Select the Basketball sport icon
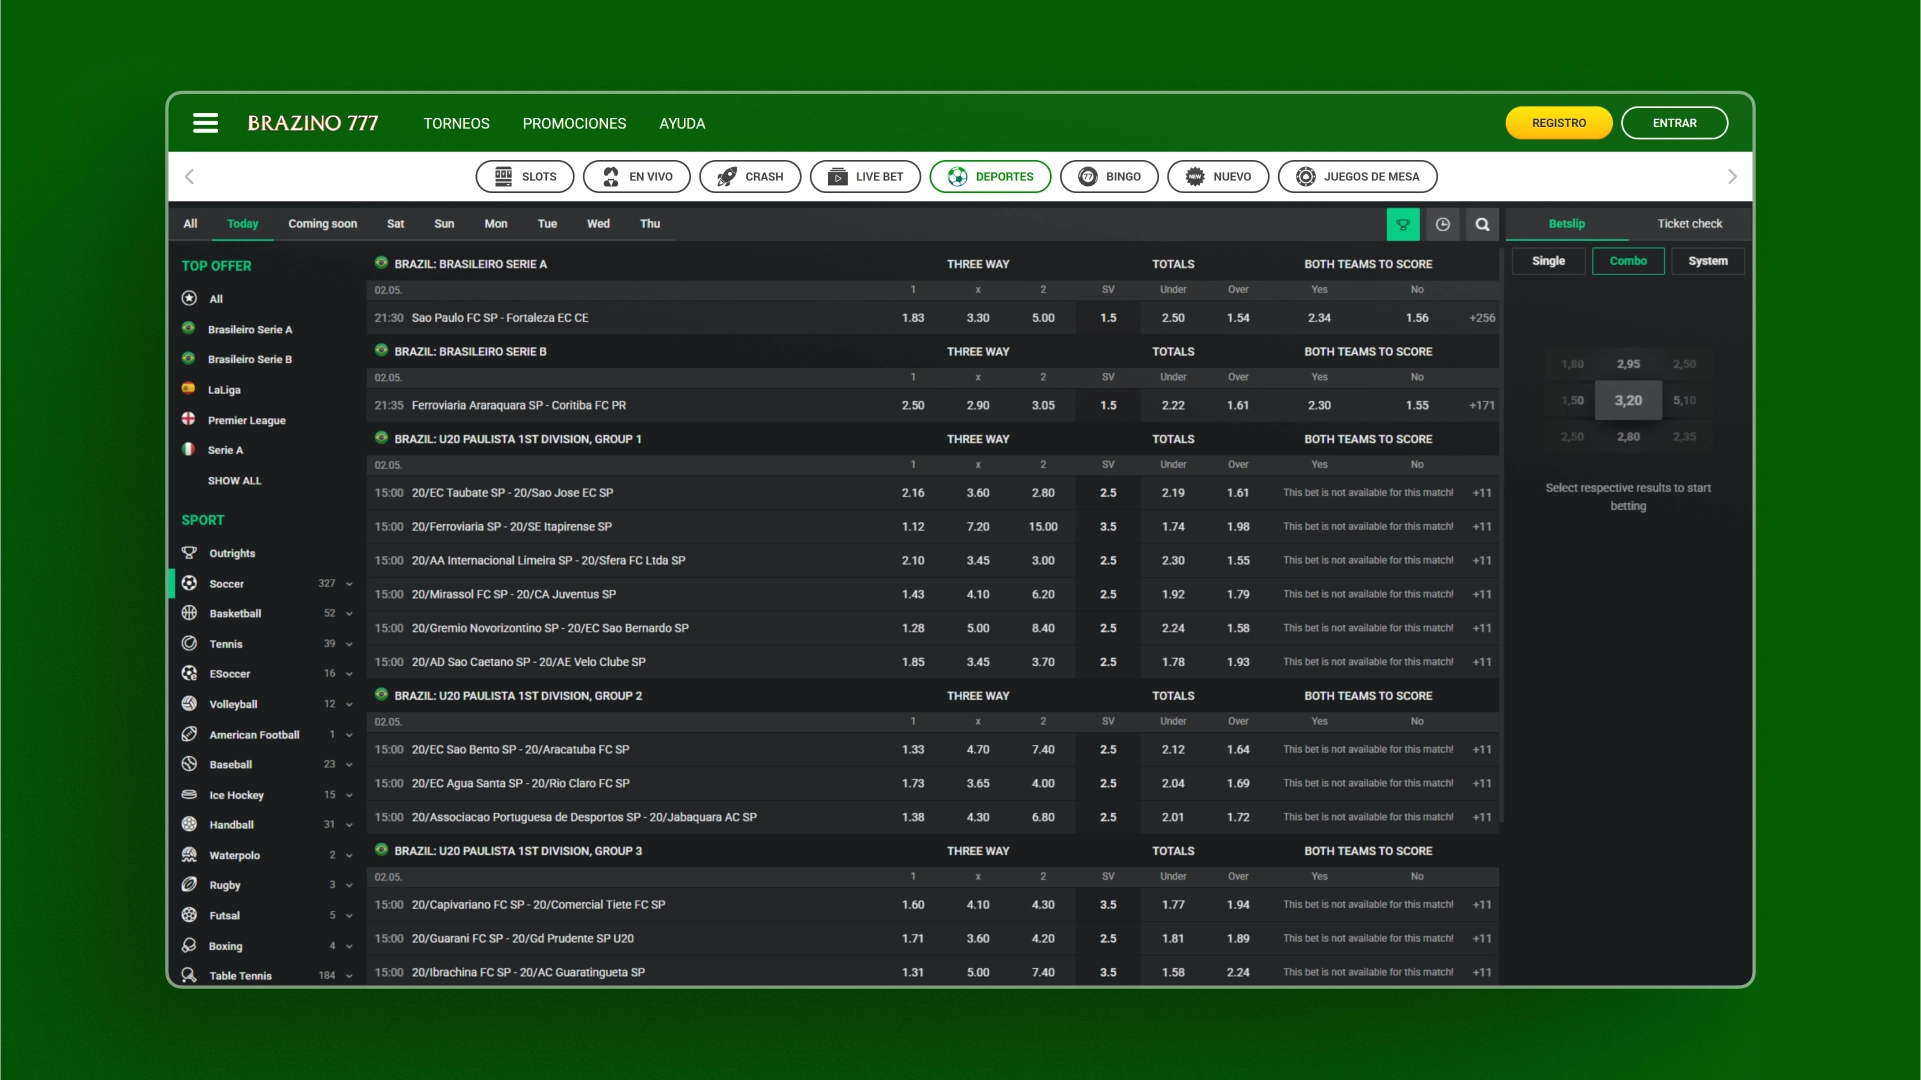This screenshot has height=1080, width=1921. pyautogui.click(x=189, y=613)
